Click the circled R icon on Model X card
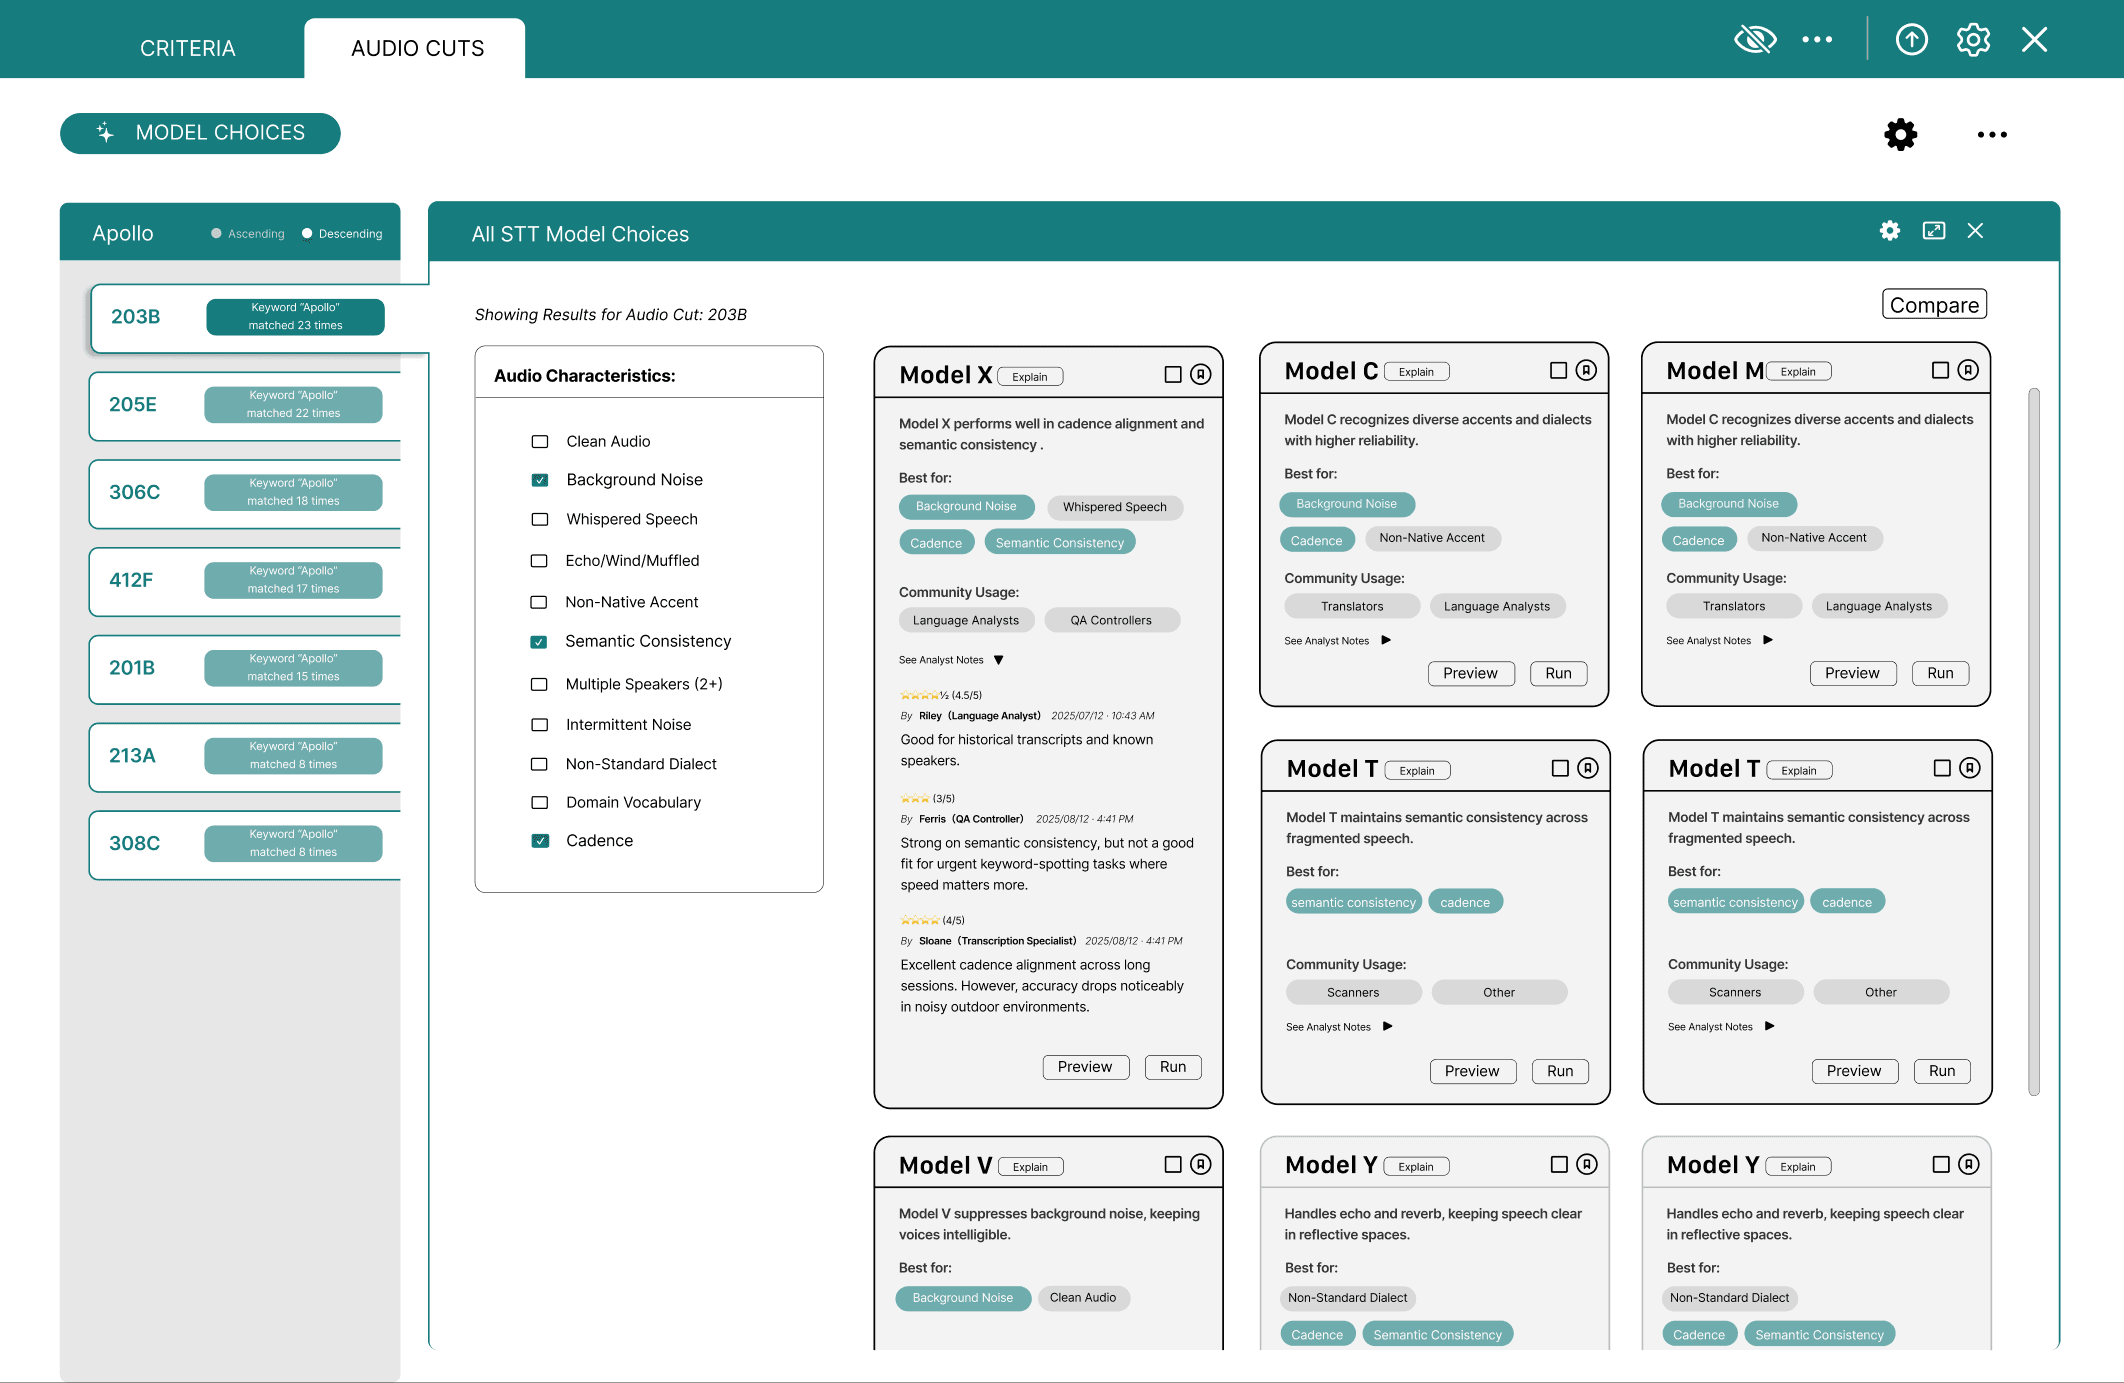Image resolution: width=2124 pixels, height=1383 pixels. point(1201,374)
